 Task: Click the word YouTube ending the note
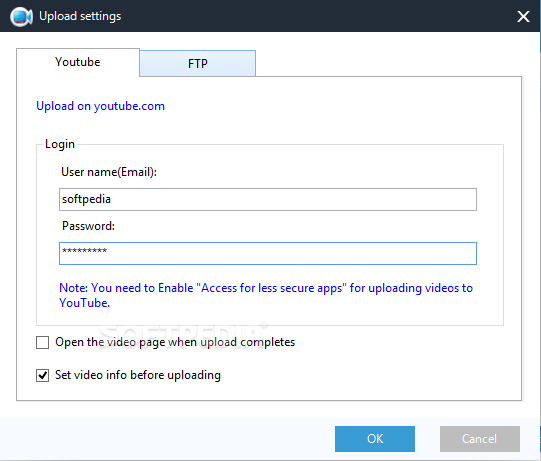pyautogui.click(x=85, y=303)
